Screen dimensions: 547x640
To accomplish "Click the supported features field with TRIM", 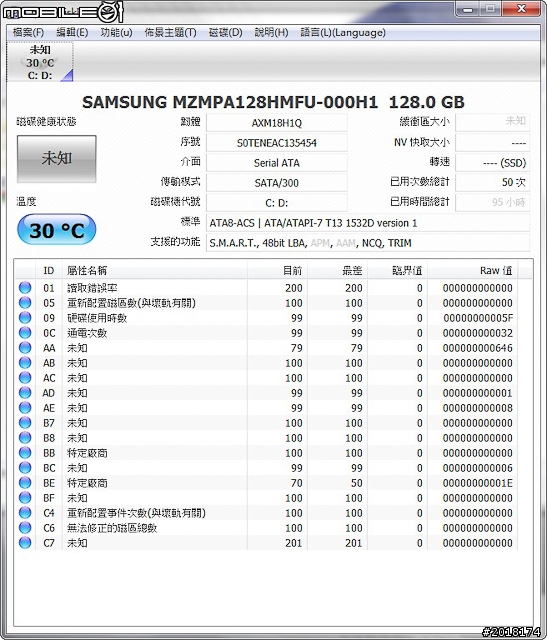I will pyautogui.click(x=368, y=243).
